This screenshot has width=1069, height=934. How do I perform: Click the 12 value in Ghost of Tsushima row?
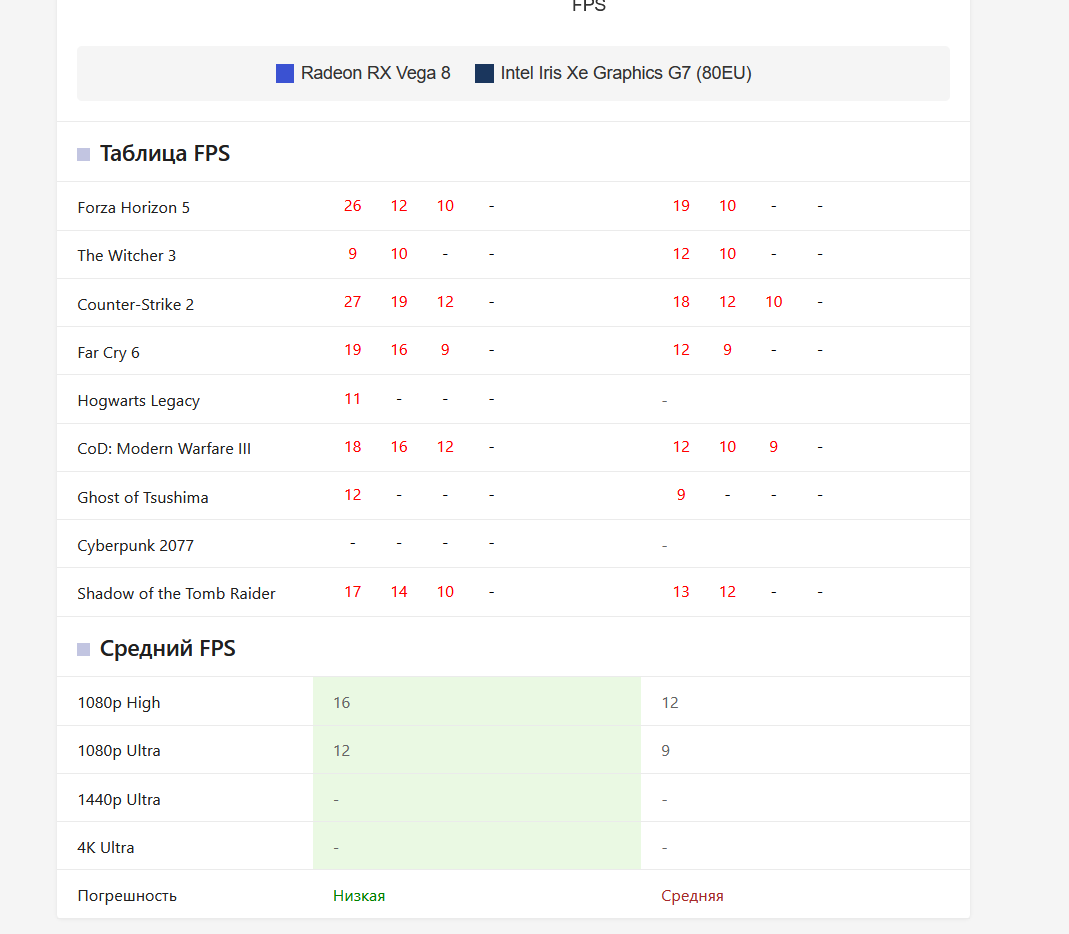click(x=352, y=495)
